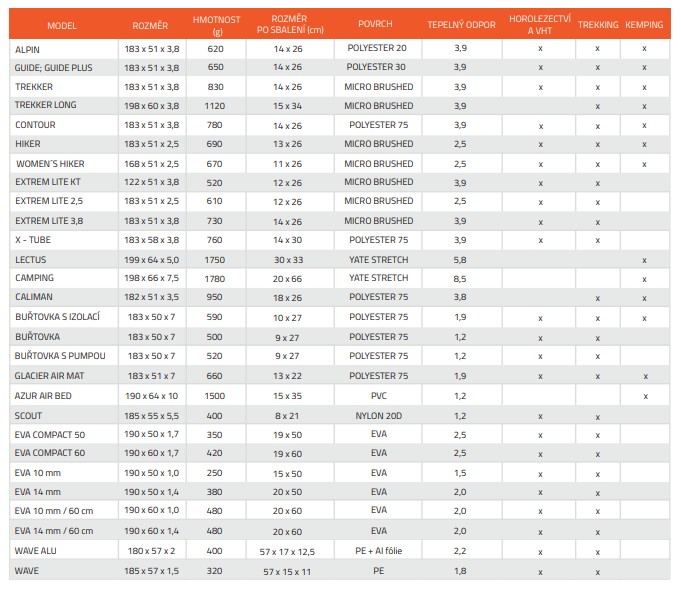Select the WOMEN'S HIKER model cell

50,164
